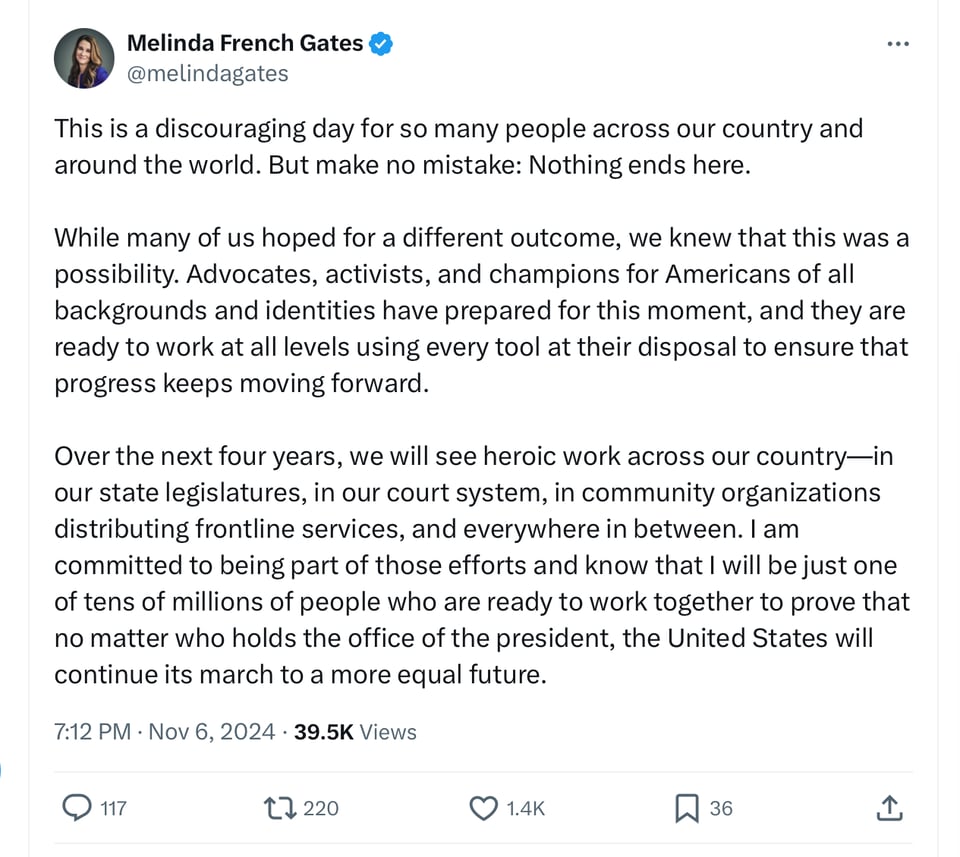Click the reply speech bubble icon
960x857 pixels.
[77, 807]
